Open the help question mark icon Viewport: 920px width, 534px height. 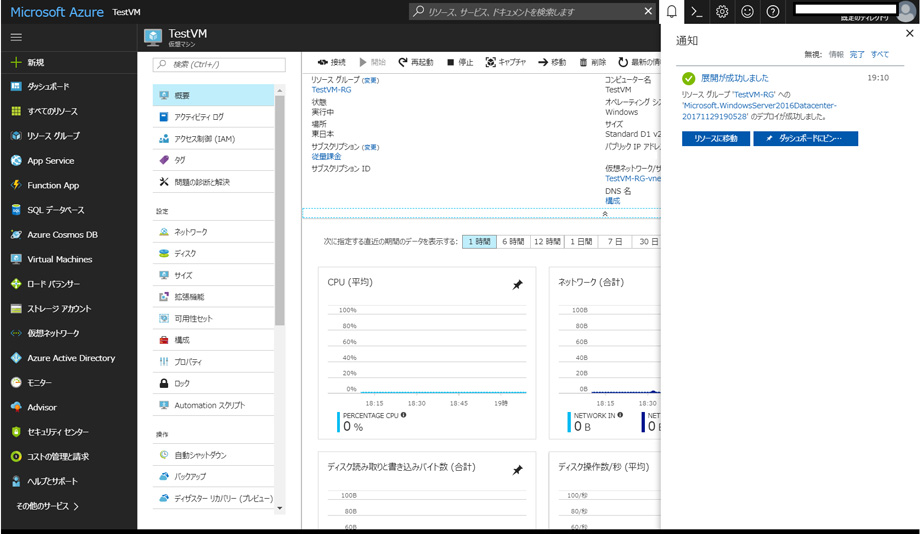click(x=773, y=12)
